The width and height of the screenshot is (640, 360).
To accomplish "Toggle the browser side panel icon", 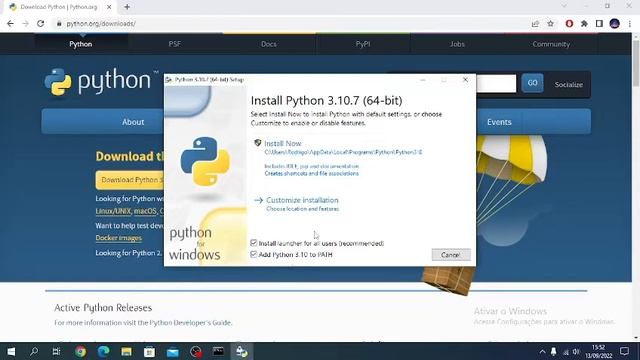I will 599,24.
